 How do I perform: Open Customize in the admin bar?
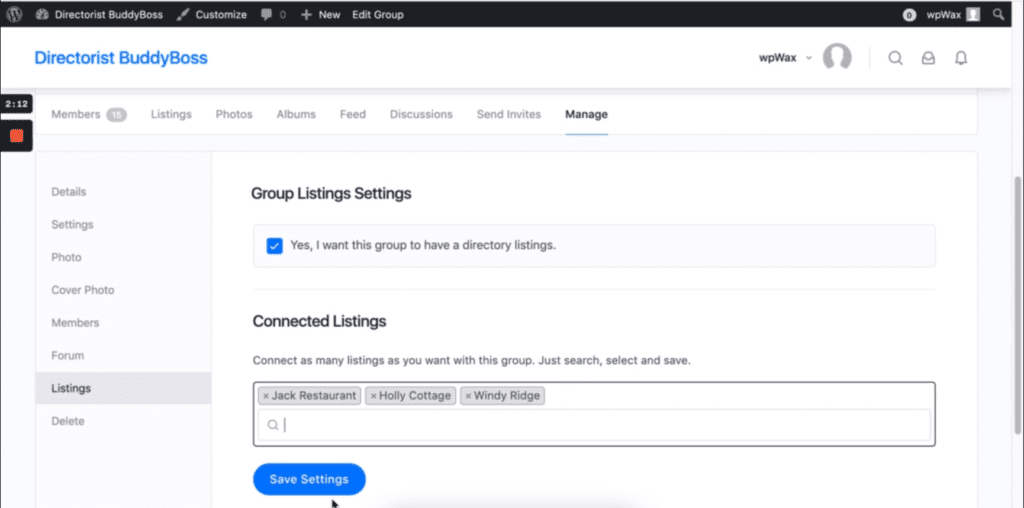[212, 14]
